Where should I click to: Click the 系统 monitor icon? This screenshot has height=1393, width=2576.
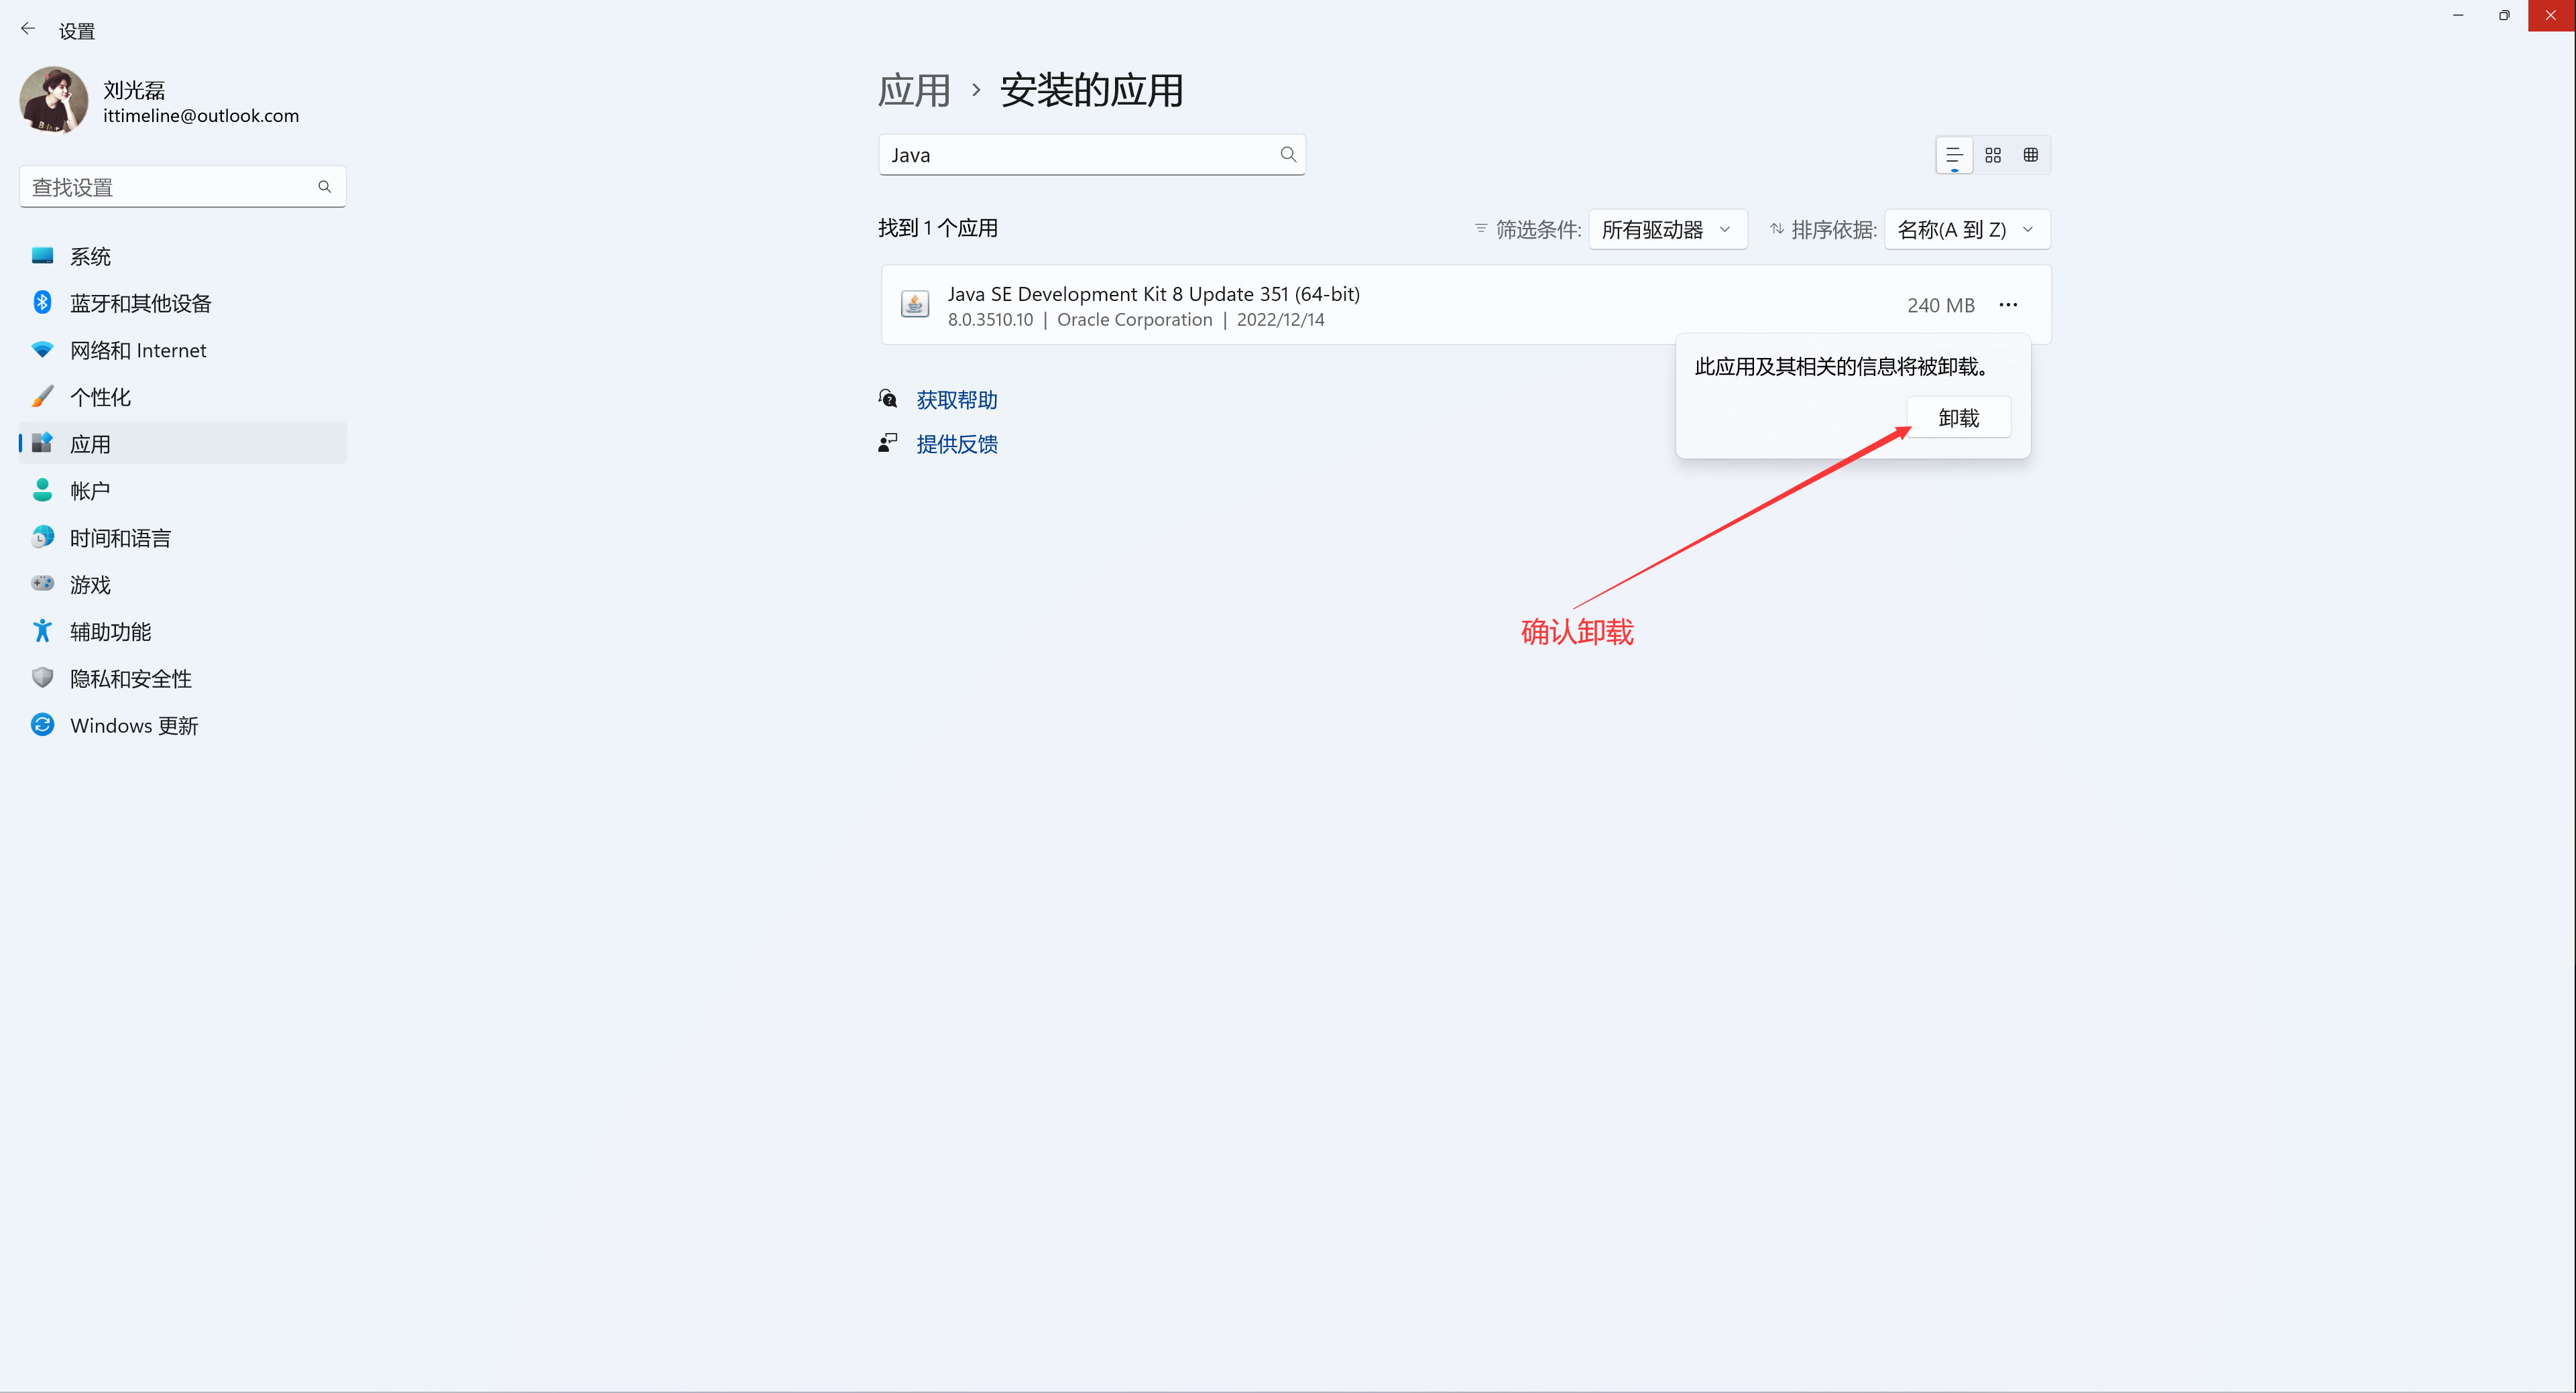click(x=42, y=255)
